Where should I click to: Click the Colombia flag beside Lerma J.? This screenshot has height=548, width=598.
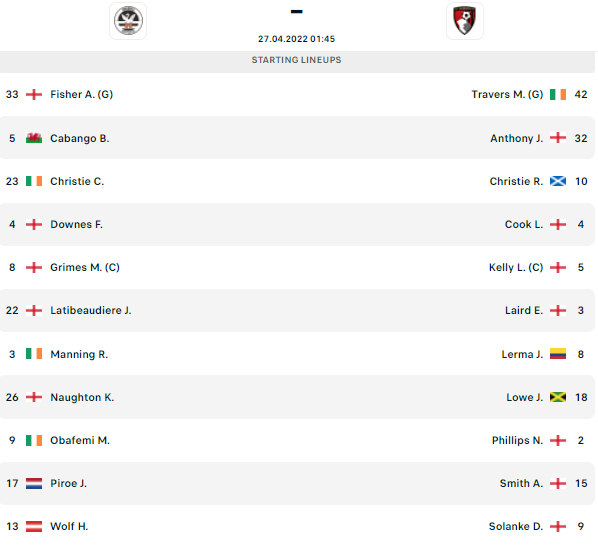coord(558,354)
